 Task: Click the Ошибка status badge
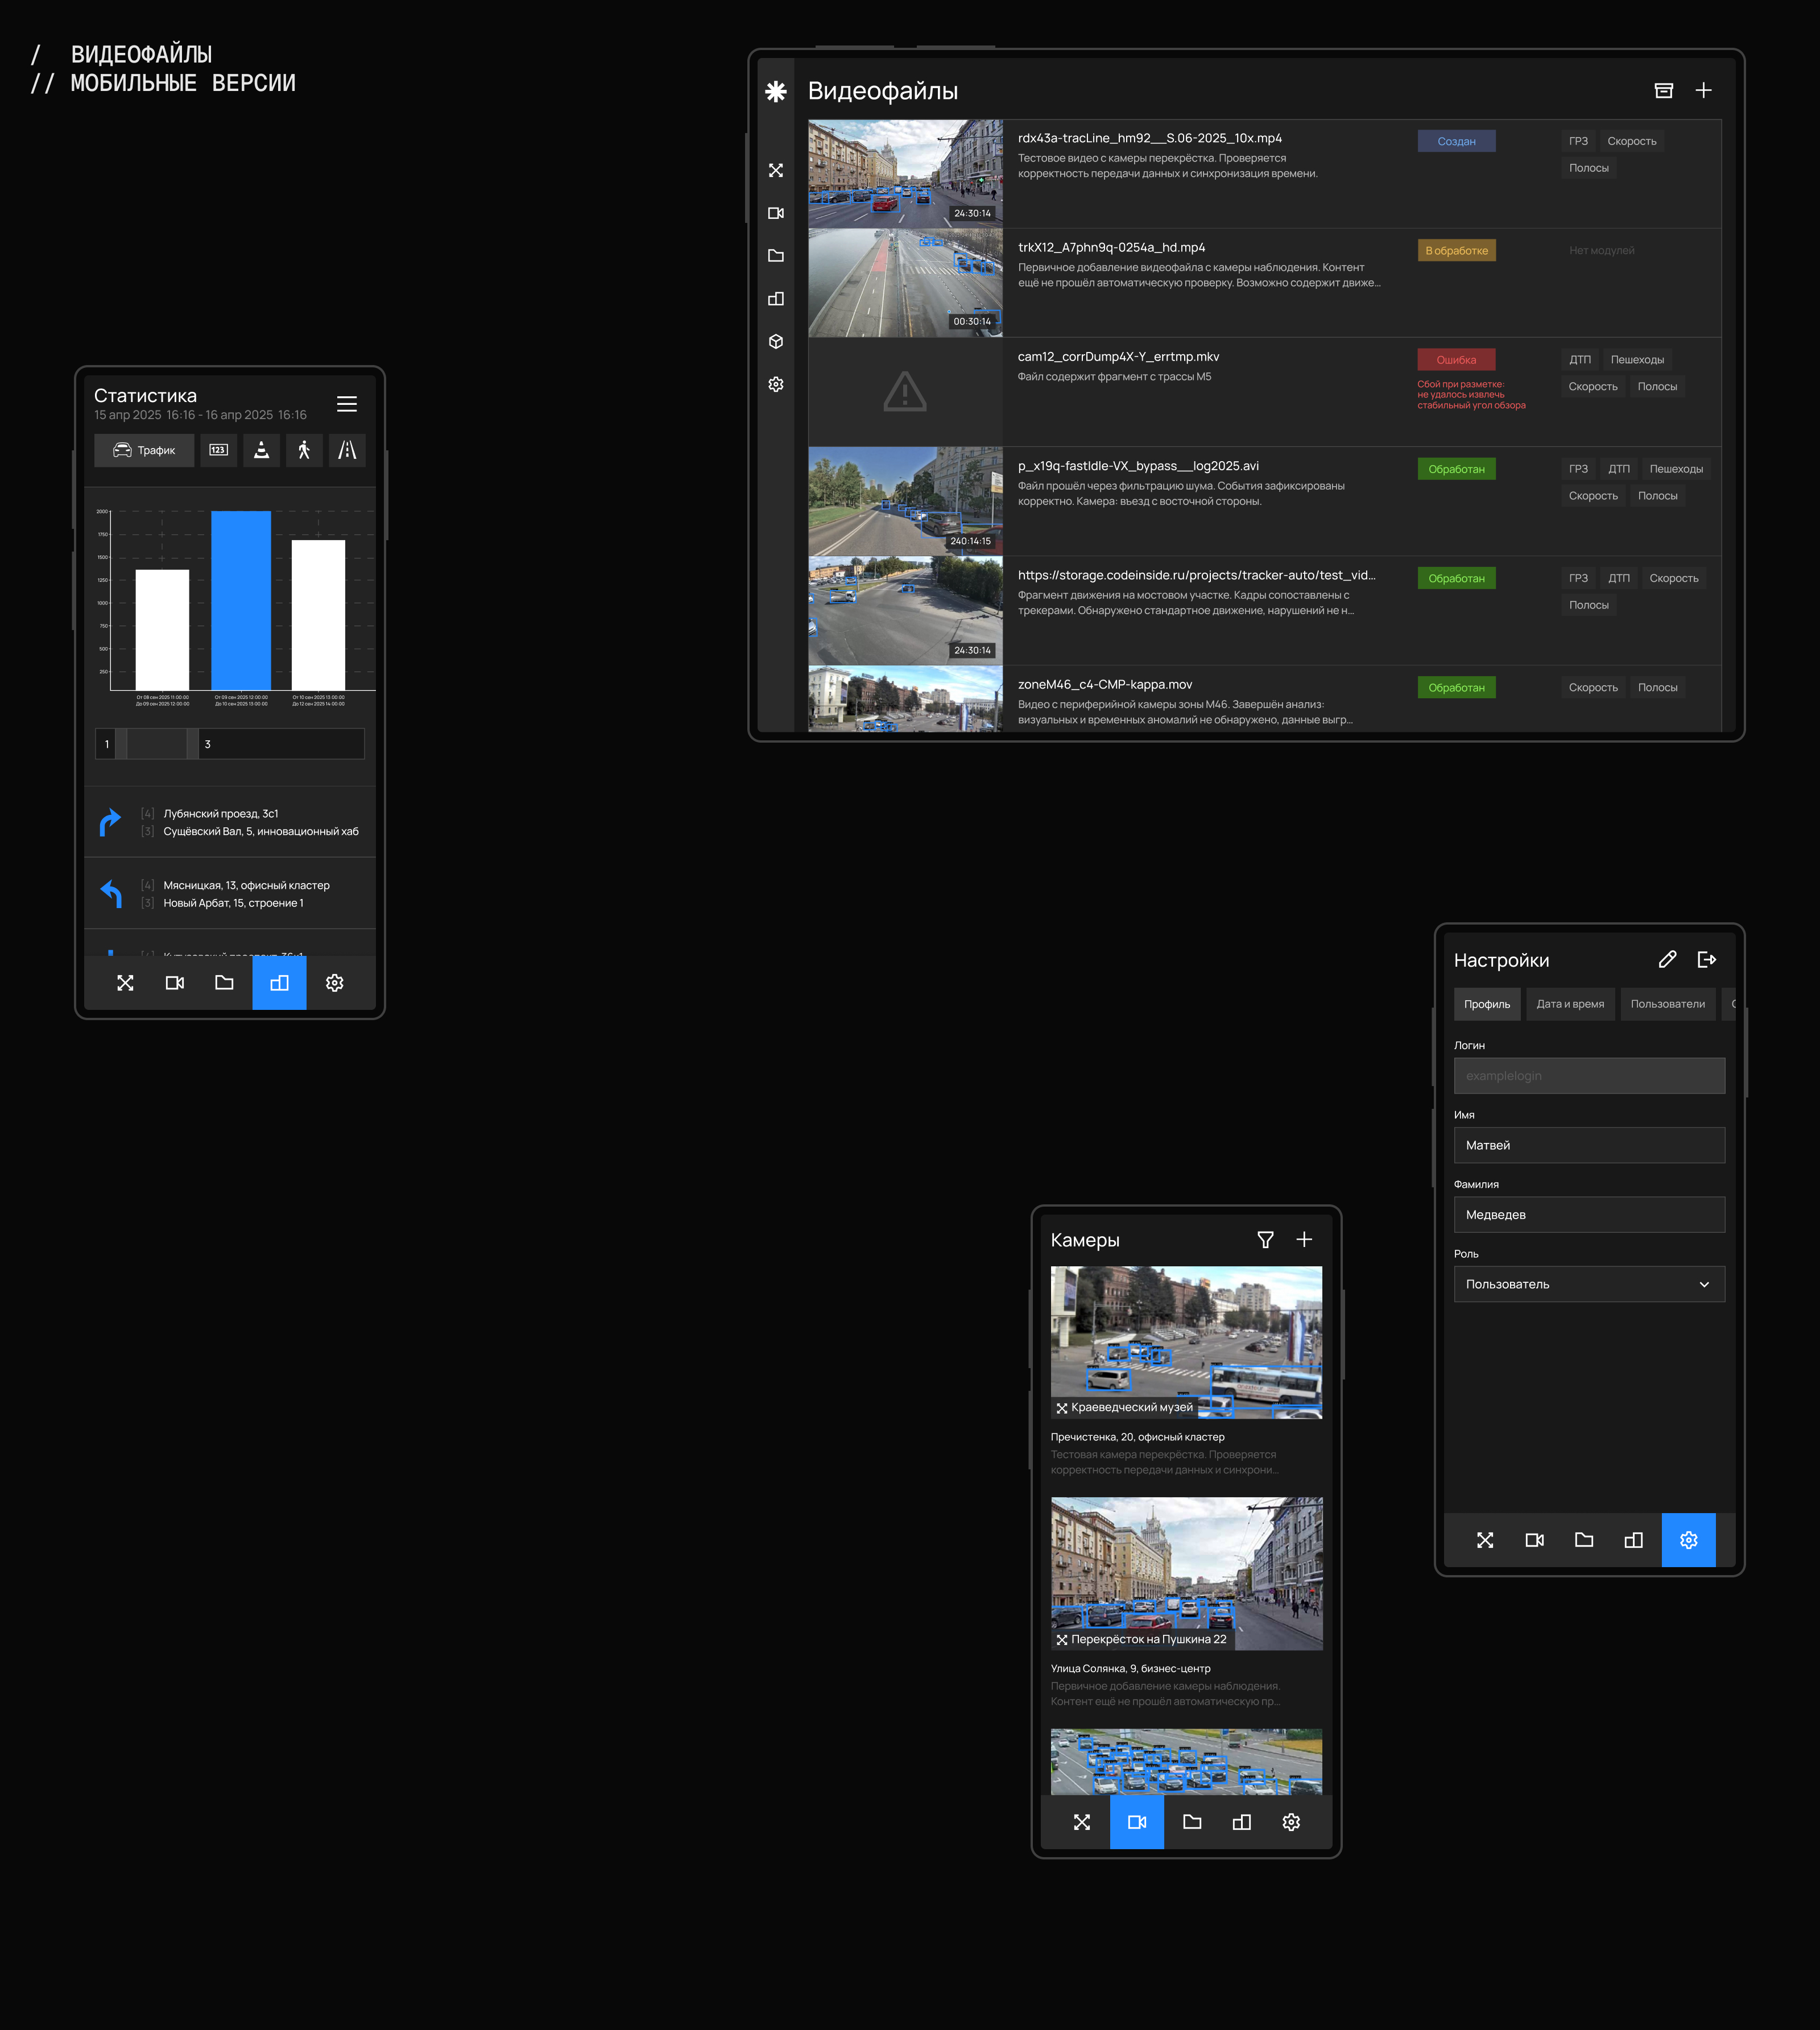tap(1456, 360)
